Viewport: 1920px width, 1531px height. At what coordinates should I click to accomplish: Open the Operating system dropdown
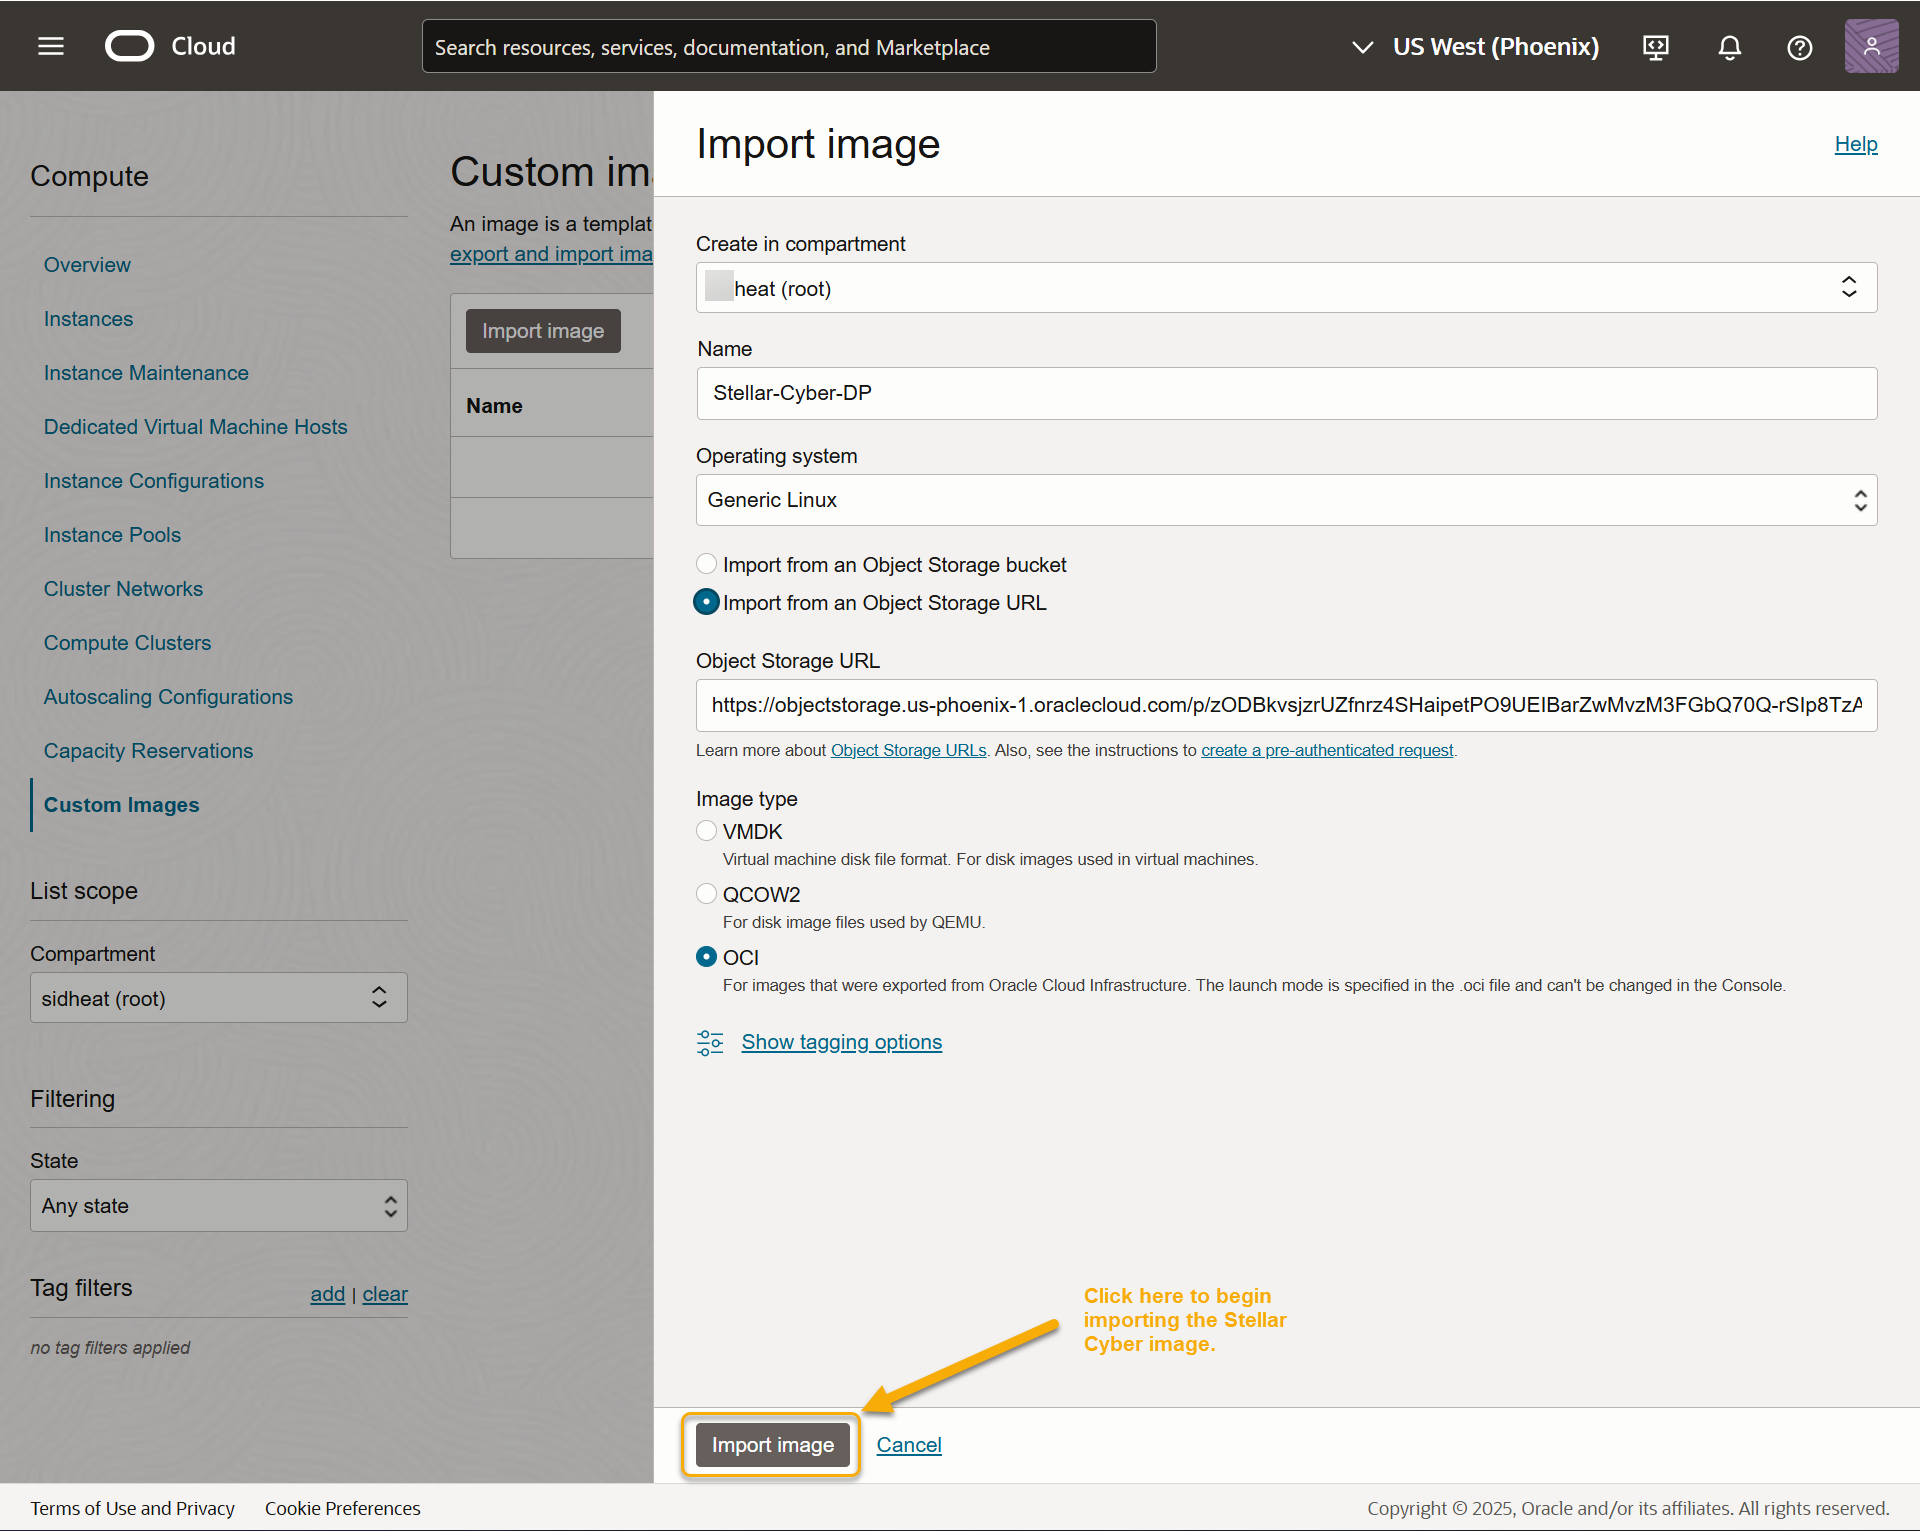[x=1286, y=500]
